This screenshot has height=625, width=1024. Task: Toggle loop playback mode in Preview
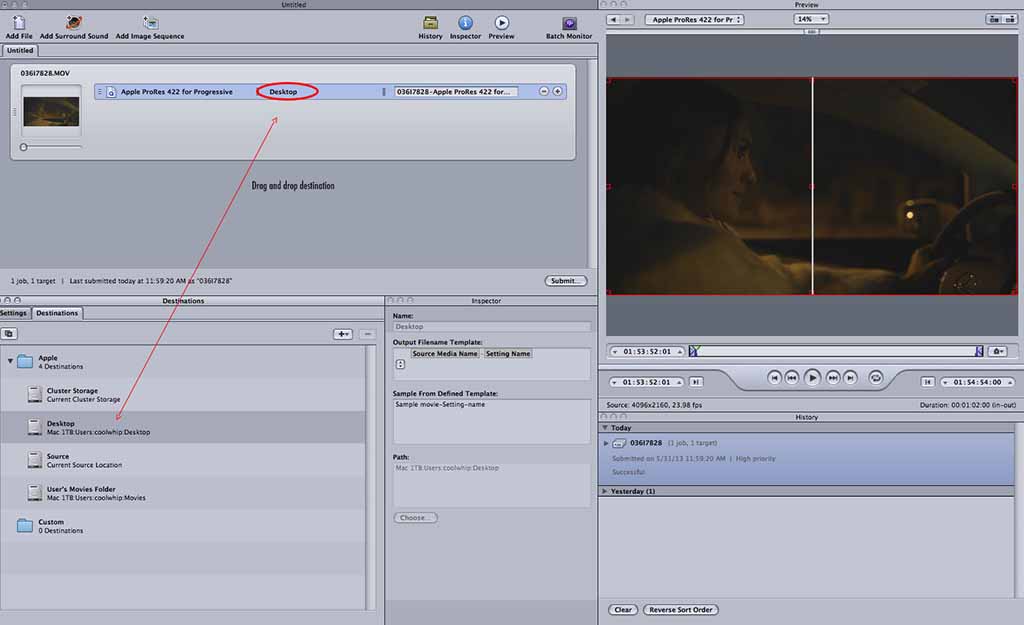876,378
